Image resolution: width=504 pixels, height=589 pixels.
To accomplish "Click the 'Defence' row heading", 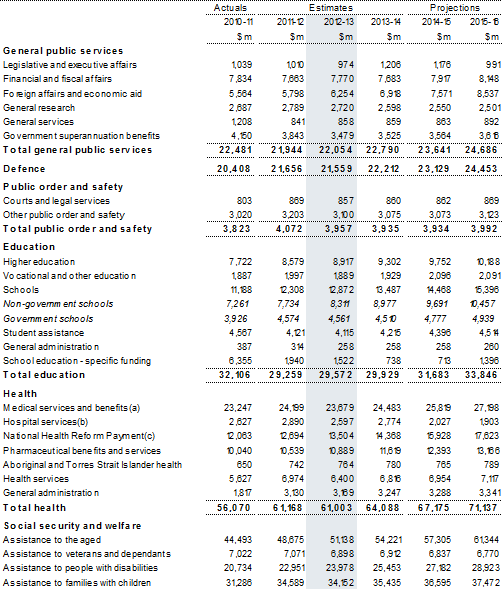I will (24, 169).
